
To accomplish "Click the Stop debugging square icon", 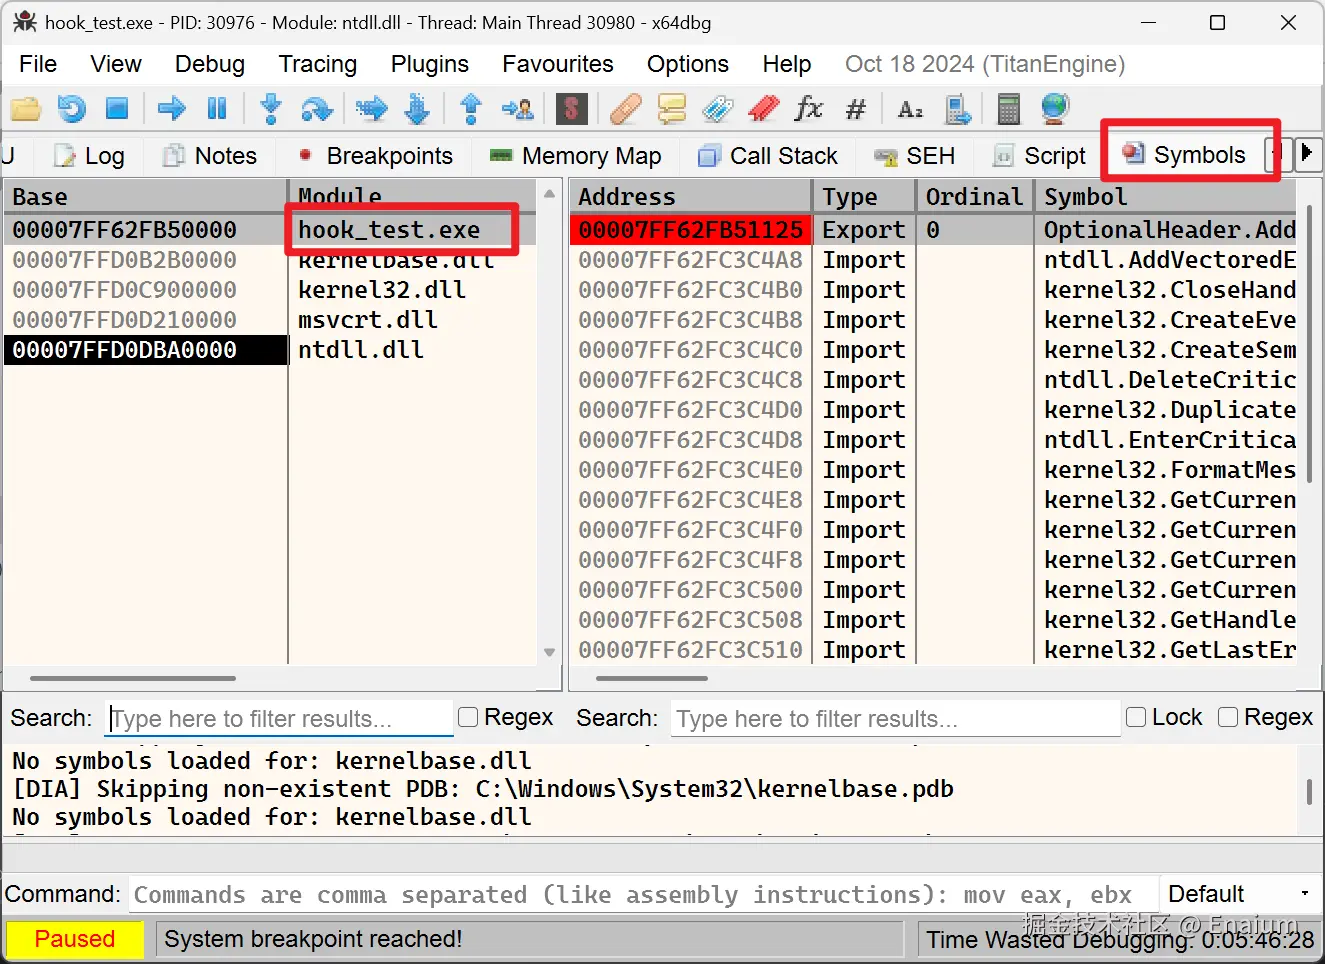I will pos(117,108).
